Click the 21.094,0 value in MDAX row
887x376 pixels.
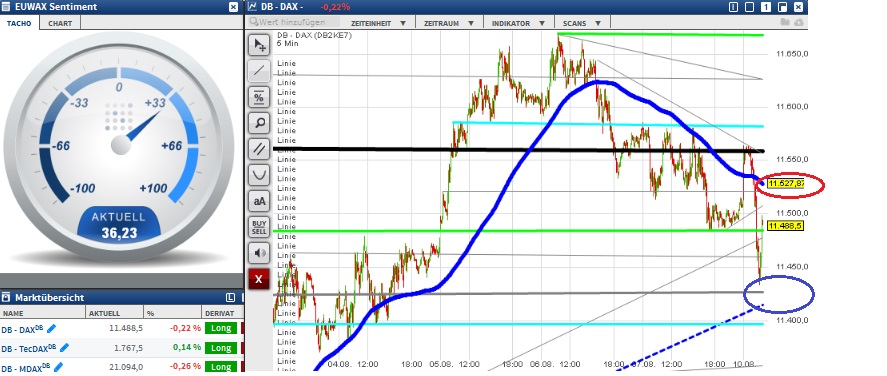click(126, 368)
